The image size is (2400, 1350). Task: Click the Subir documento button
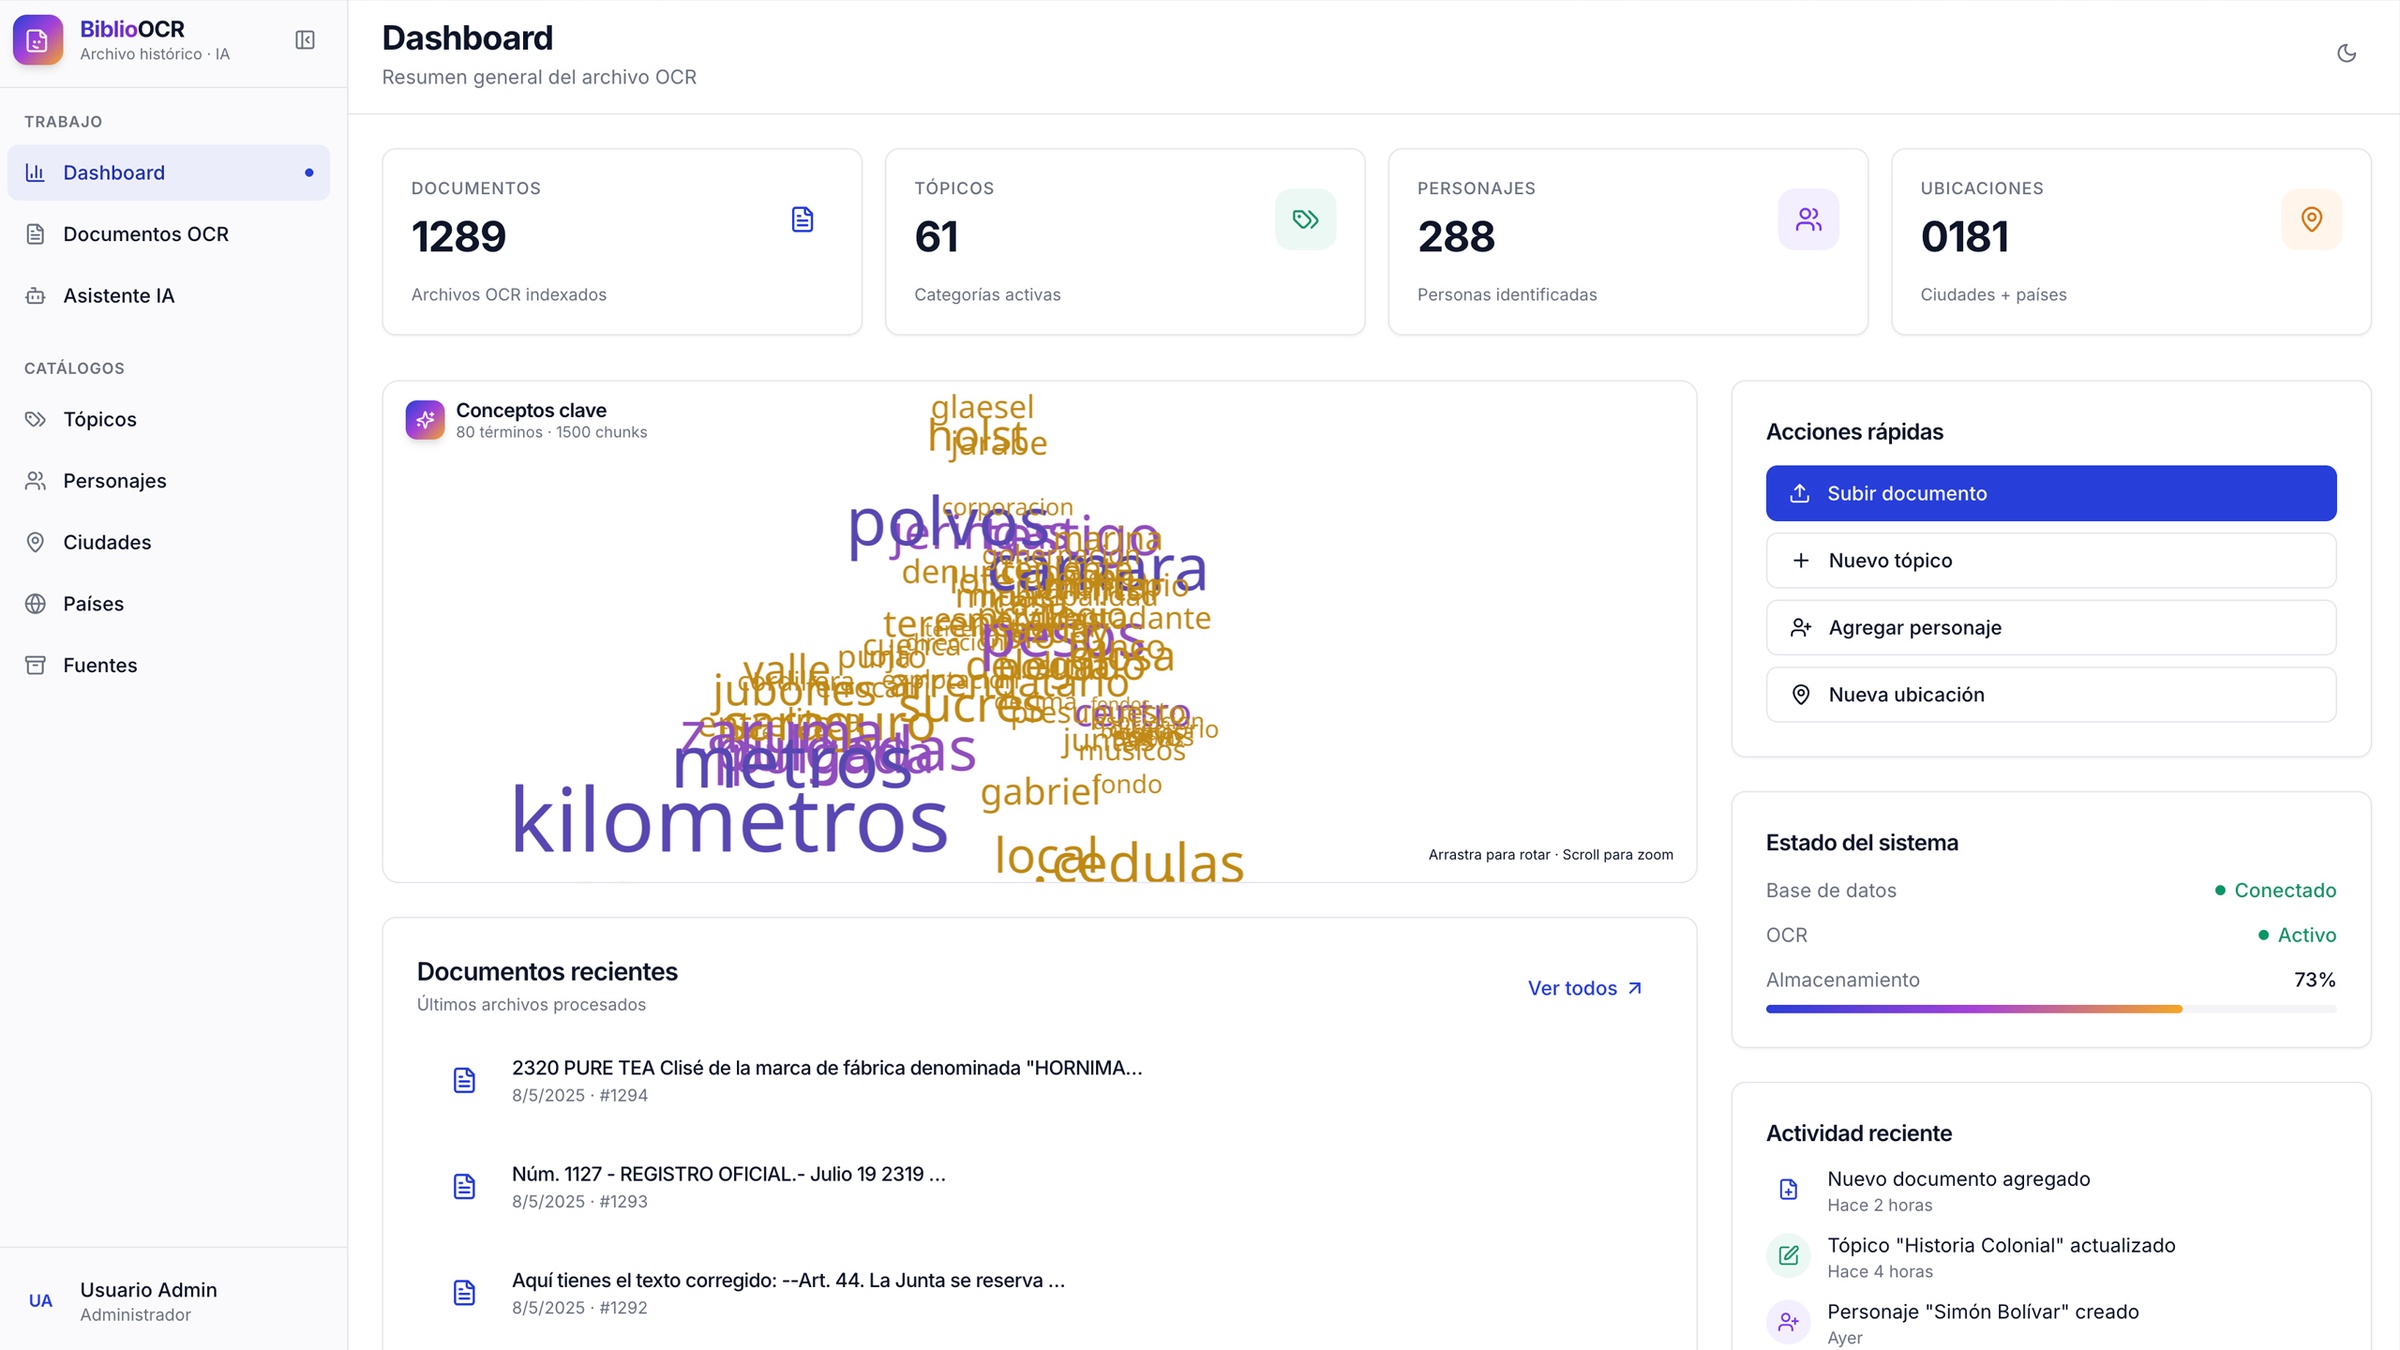[x=2050, y=493]
